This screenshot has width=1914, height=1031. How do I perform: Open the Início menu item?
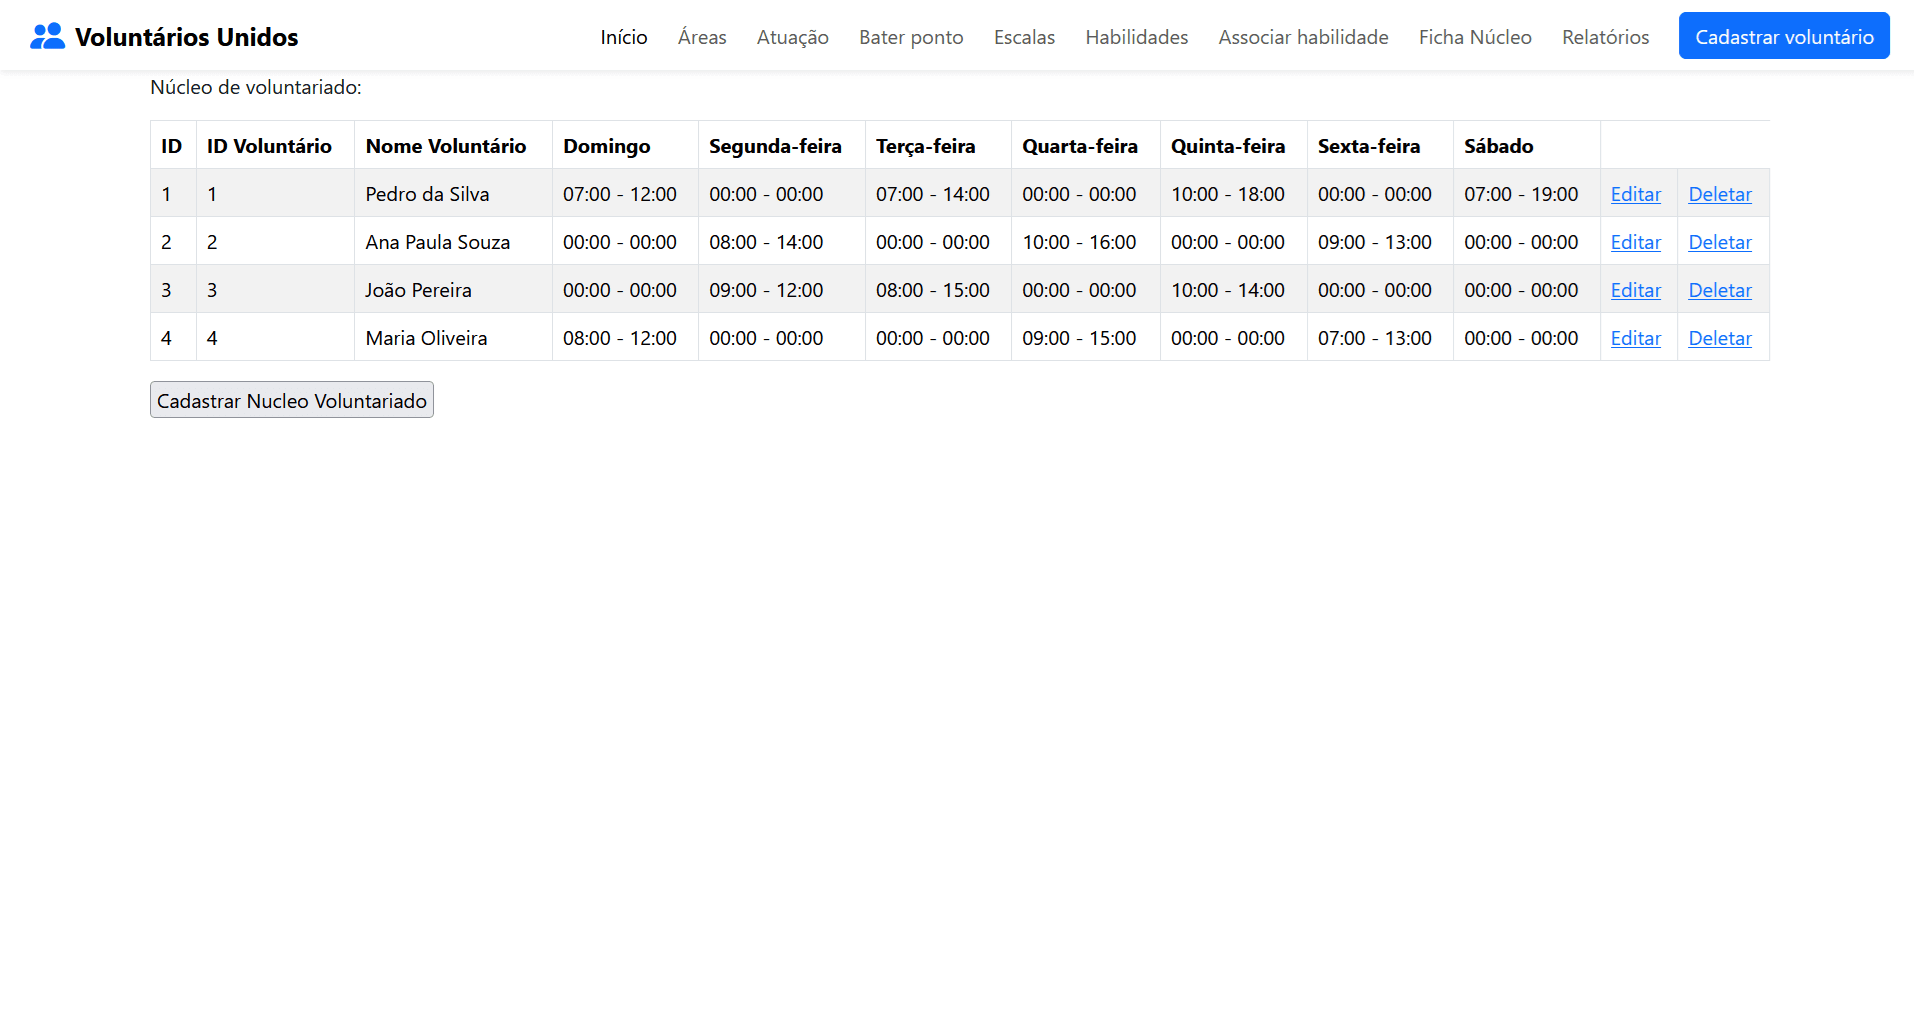(623, 37)
